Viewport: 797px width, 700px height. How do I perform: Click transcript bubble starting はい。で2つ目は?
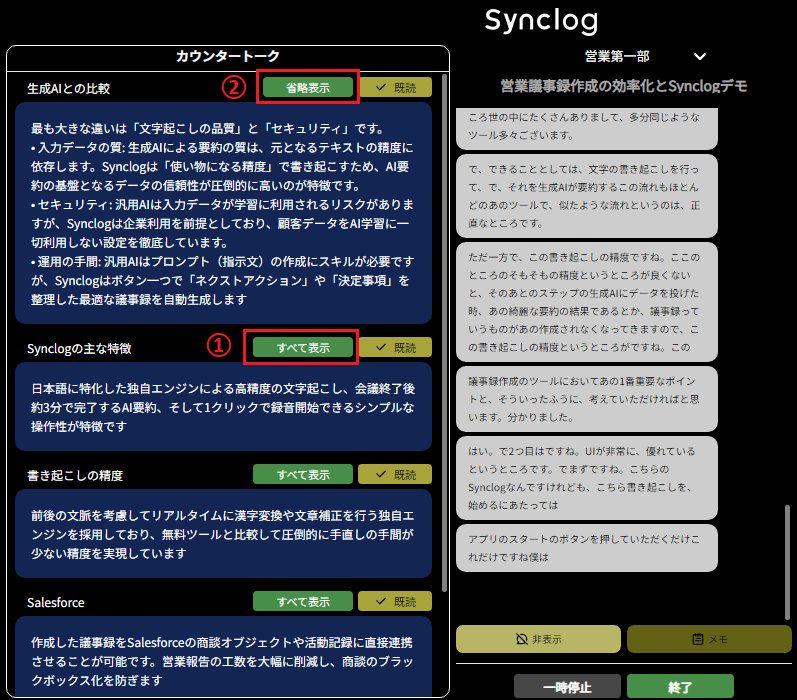coord(587,478)
